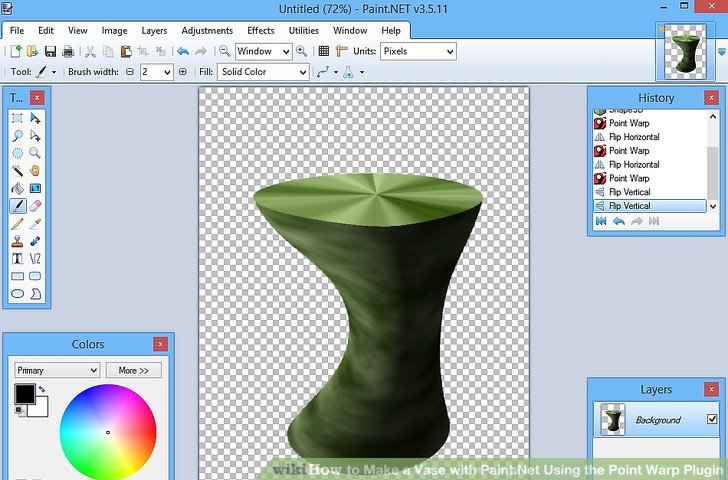Open the Primary color selector dropdown

57,370
